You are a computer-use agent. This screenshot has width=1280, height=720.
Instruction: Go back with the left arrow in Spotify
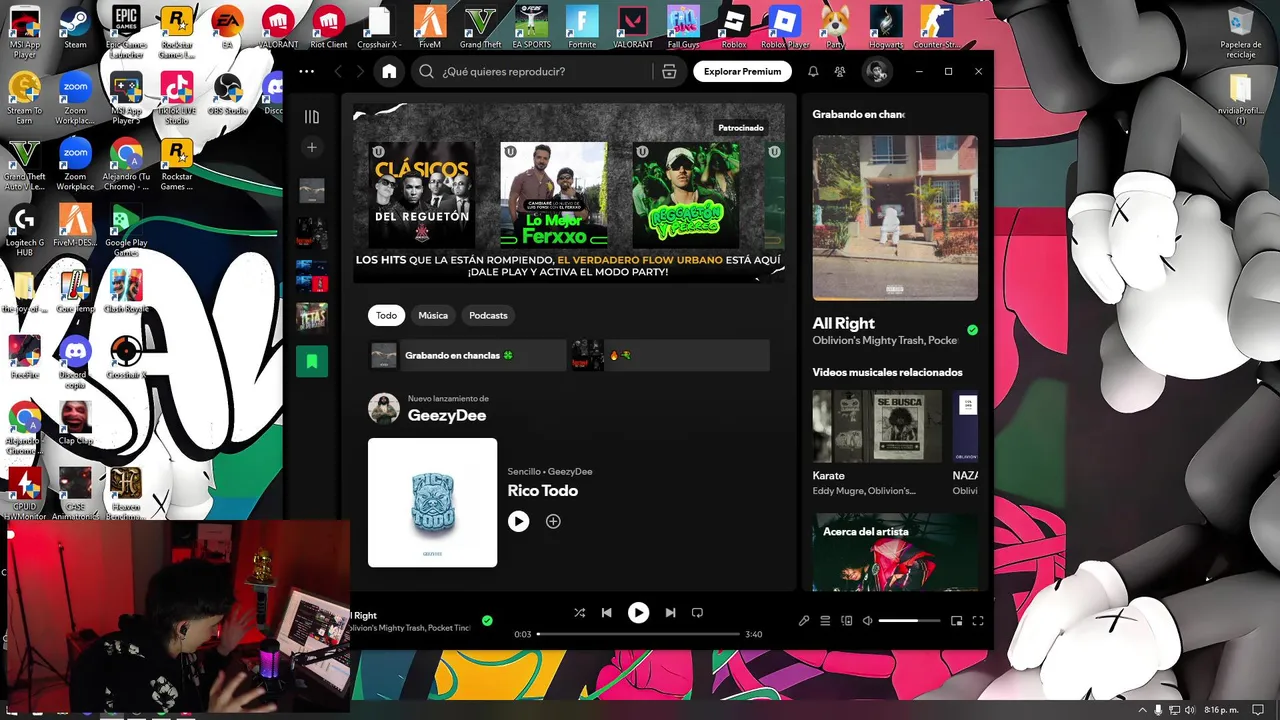pyautogui.click(x=338, y=71)
